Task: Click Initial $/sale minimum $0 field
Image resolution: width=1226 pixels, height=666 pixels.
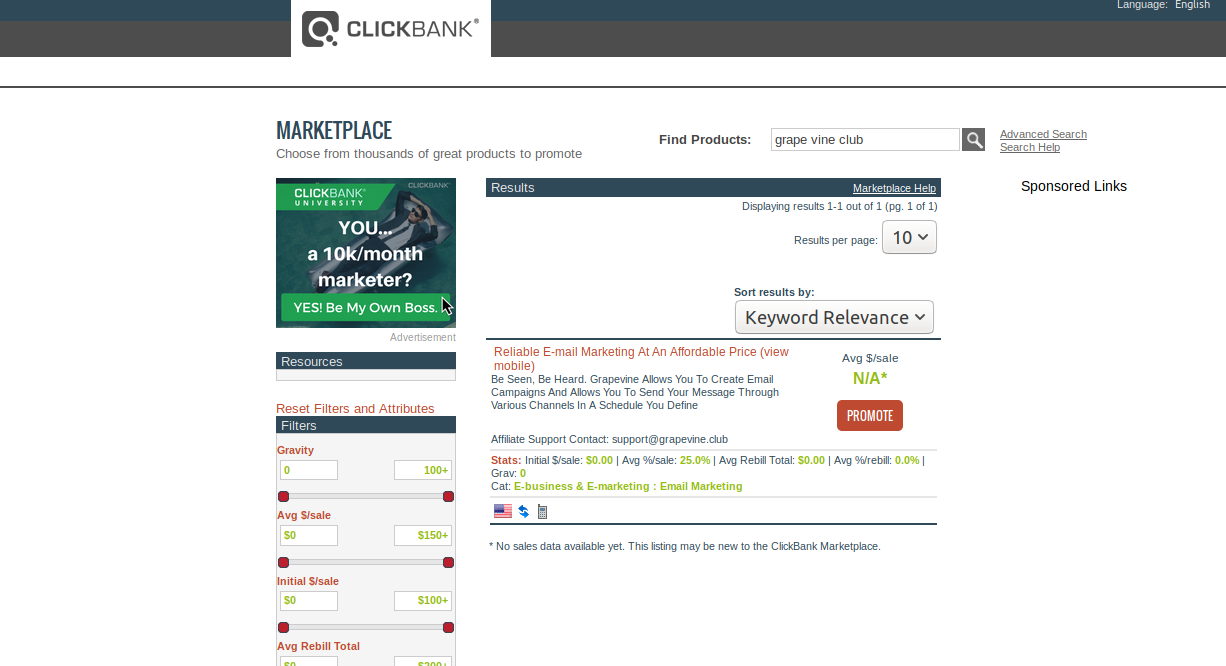Action: pos(308,601)
